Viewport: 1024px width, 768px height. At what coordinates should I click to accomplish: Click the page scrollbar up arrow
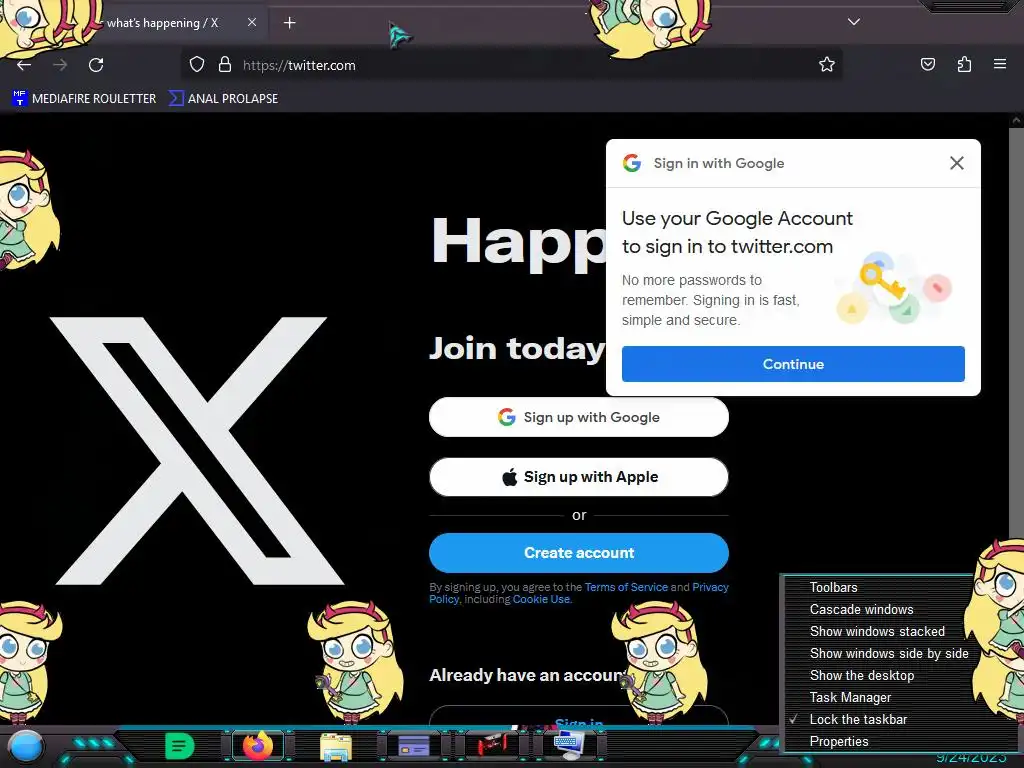(1016, 120)
